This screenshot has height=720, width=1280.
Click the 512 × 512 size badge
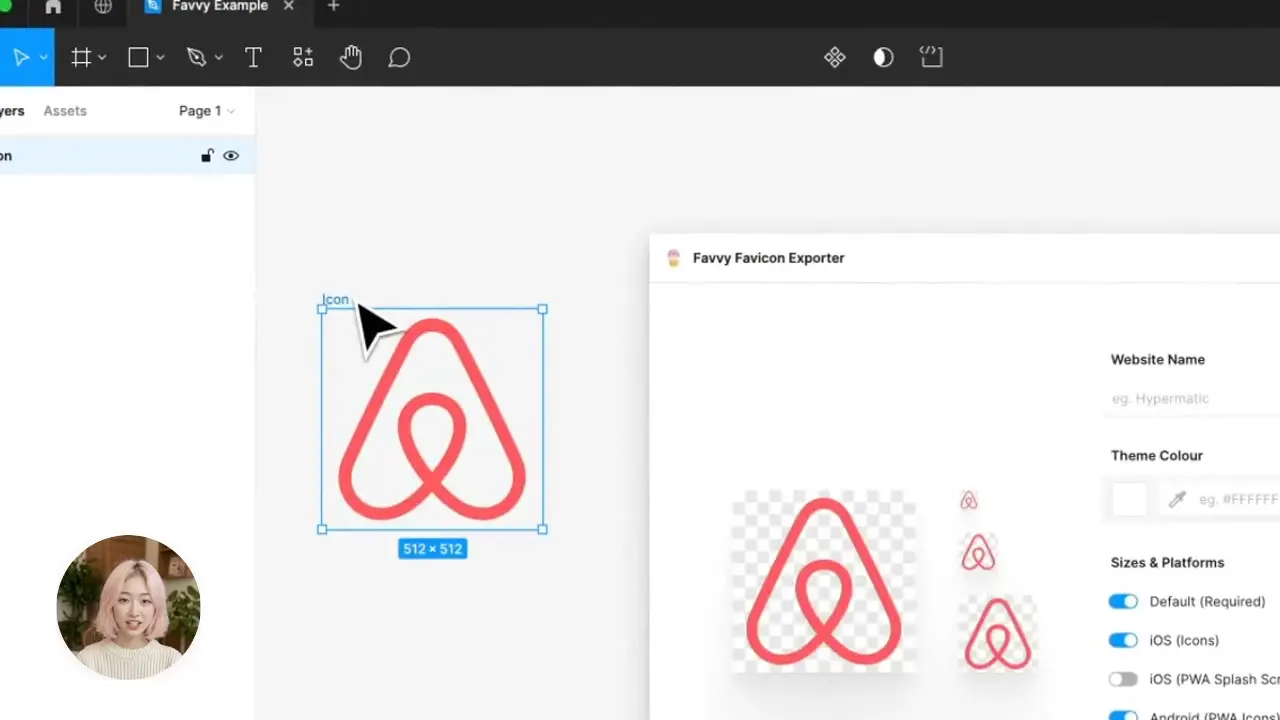coord(432,549)
